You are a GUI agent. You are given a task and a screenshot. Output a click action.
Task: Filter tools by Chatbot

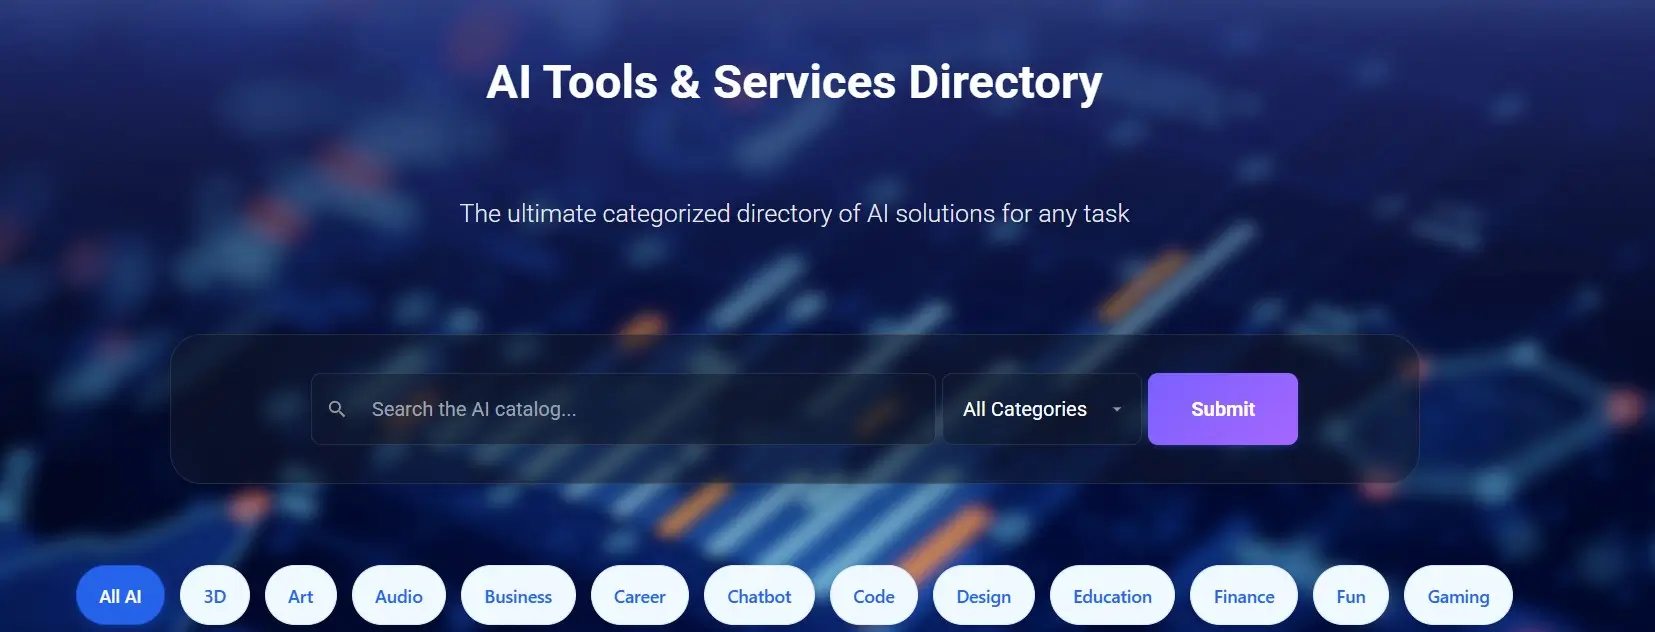759,596
